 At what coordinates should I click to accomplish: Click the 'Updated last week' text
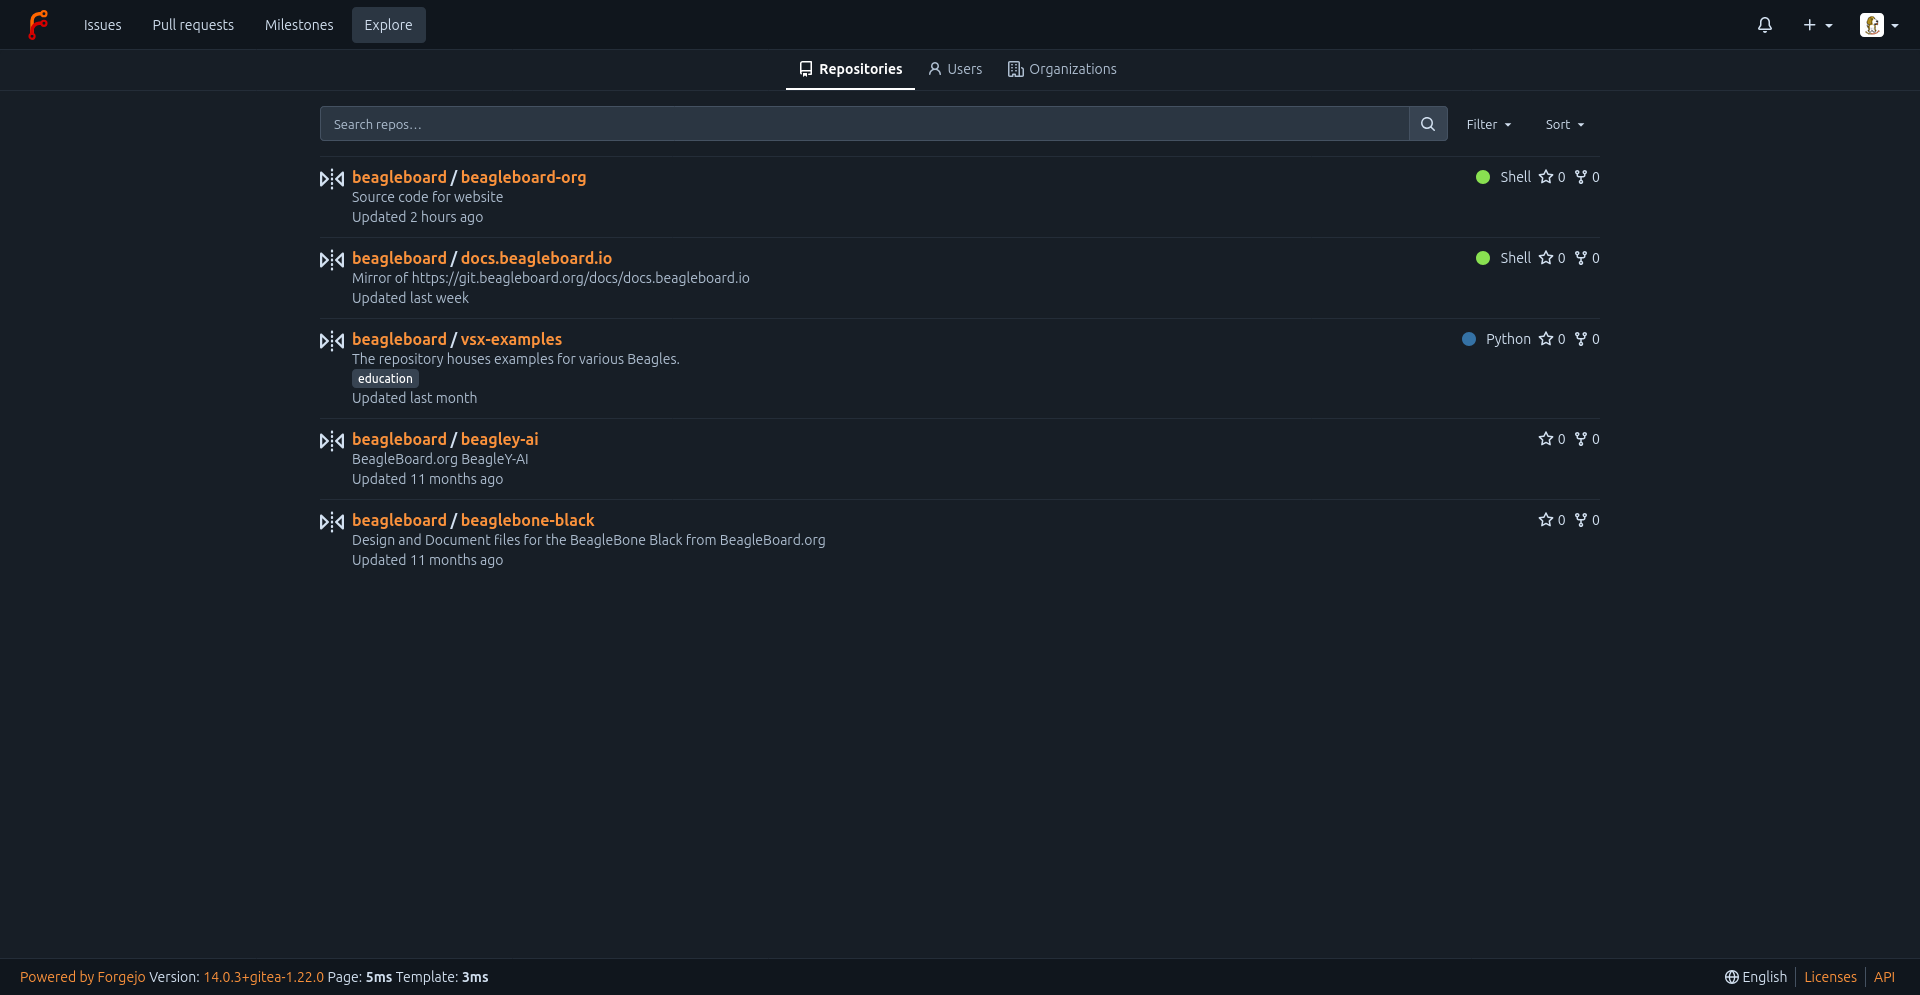click(410, 298)
